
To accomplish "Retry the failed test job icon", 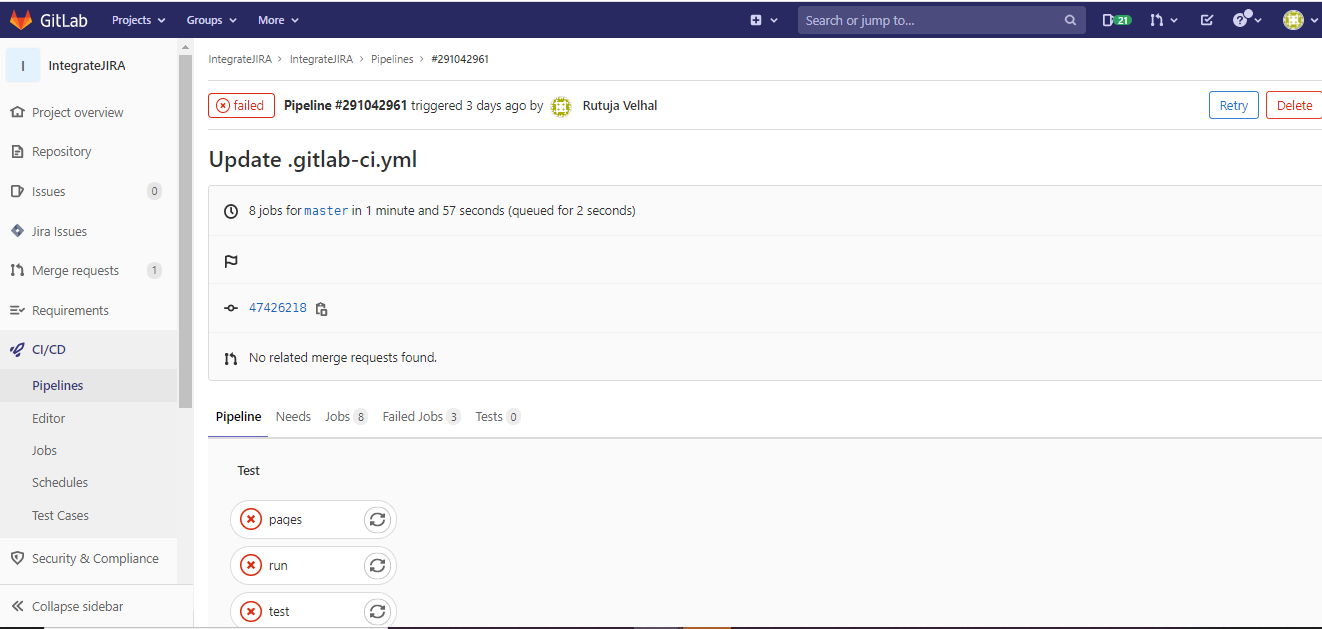I will pyautogui.click(x=377, y=611).
